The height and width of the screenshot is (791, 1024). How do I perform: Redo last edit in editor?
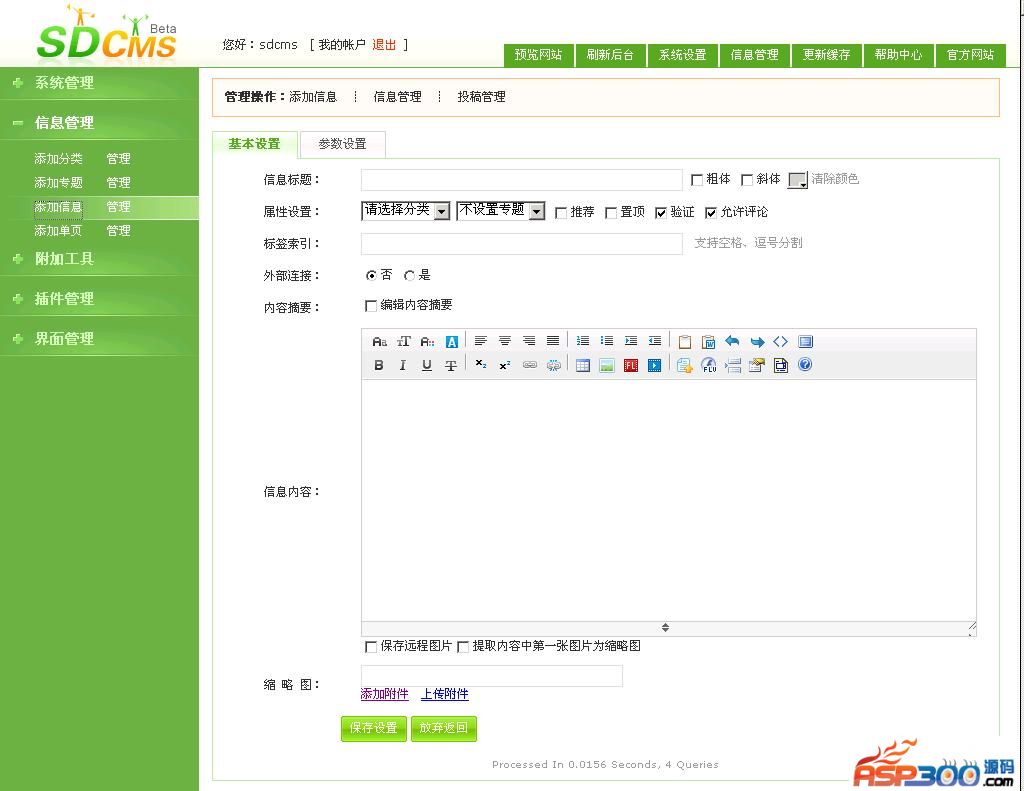pyautogui.click(x=757, y=342)
